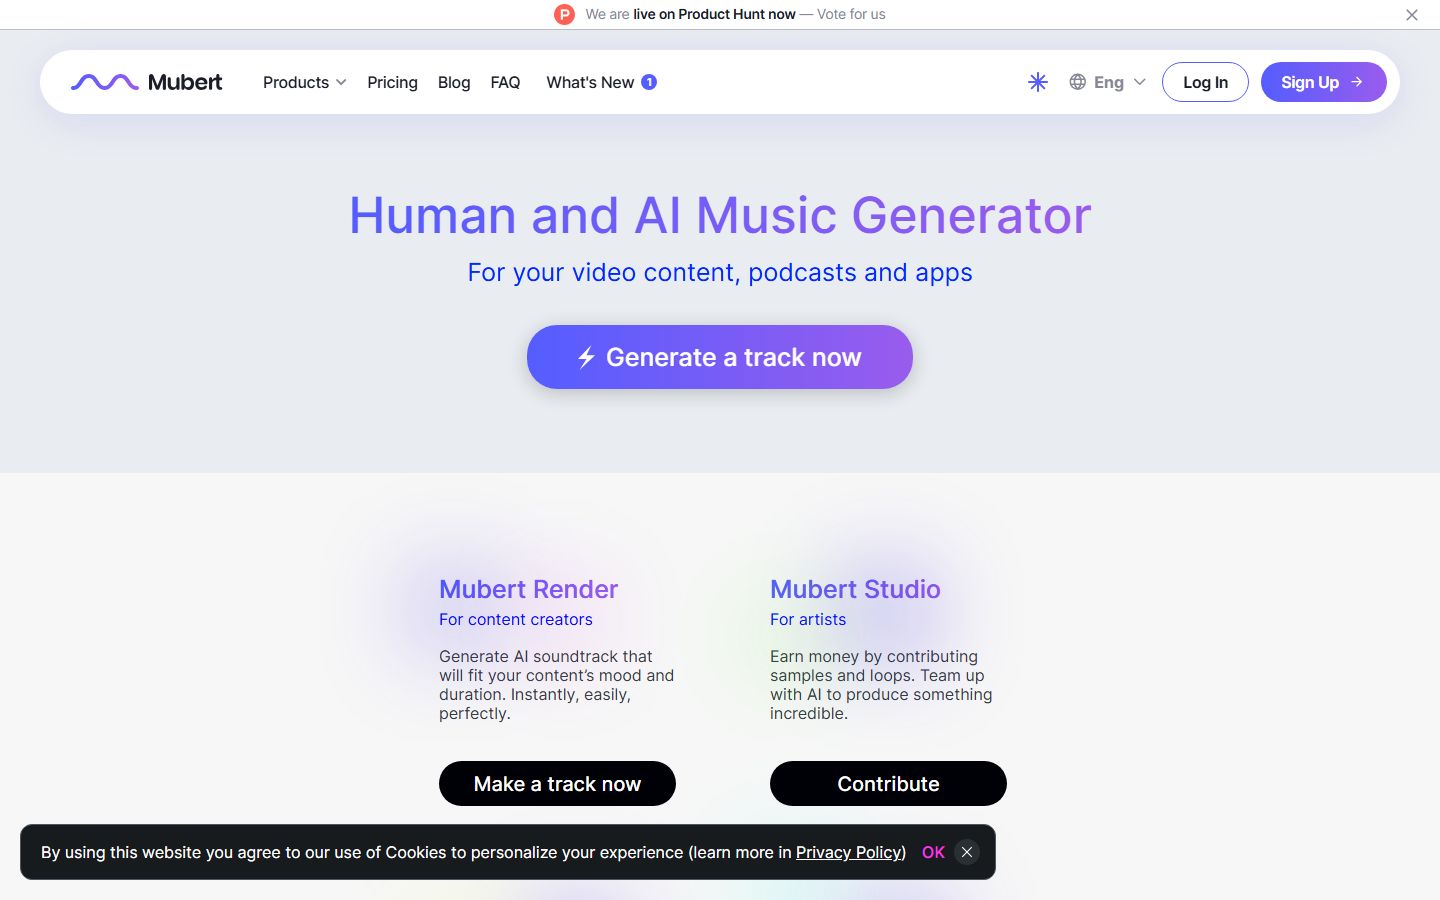Open the Eng language dropdown
This screenshot has width=1440, height=900.
pos(1108,82)
